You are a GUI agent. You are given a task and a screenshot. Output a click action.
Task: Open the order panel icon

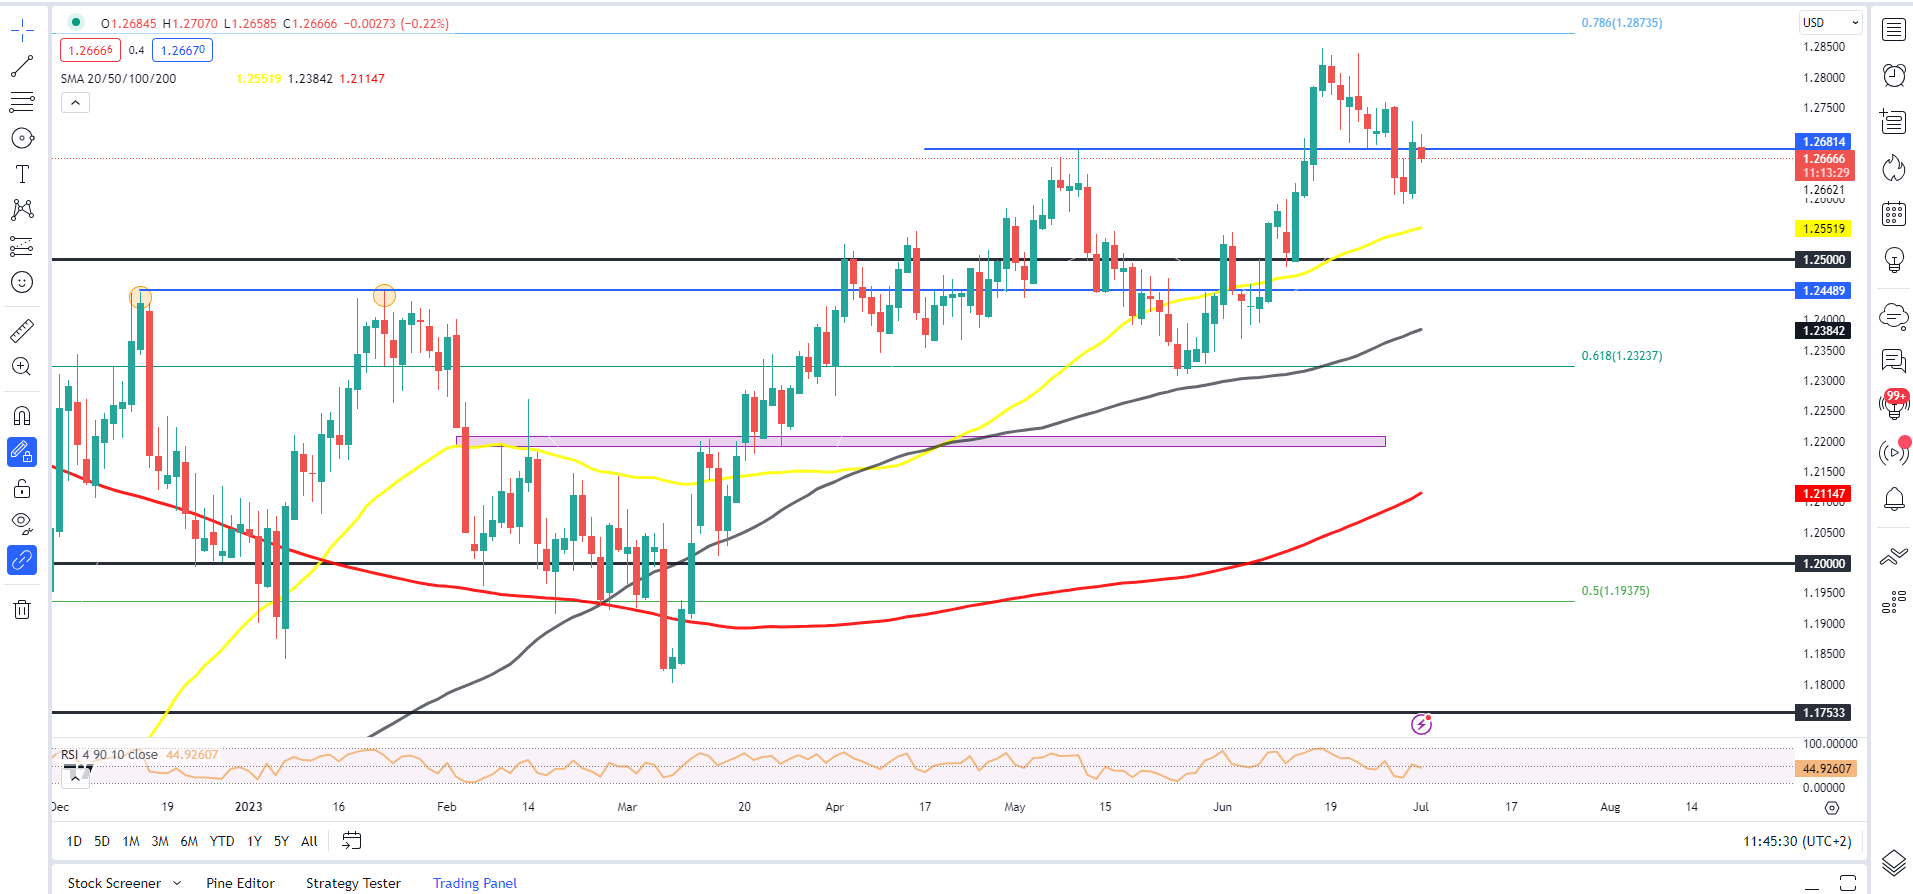point(1894,556)
